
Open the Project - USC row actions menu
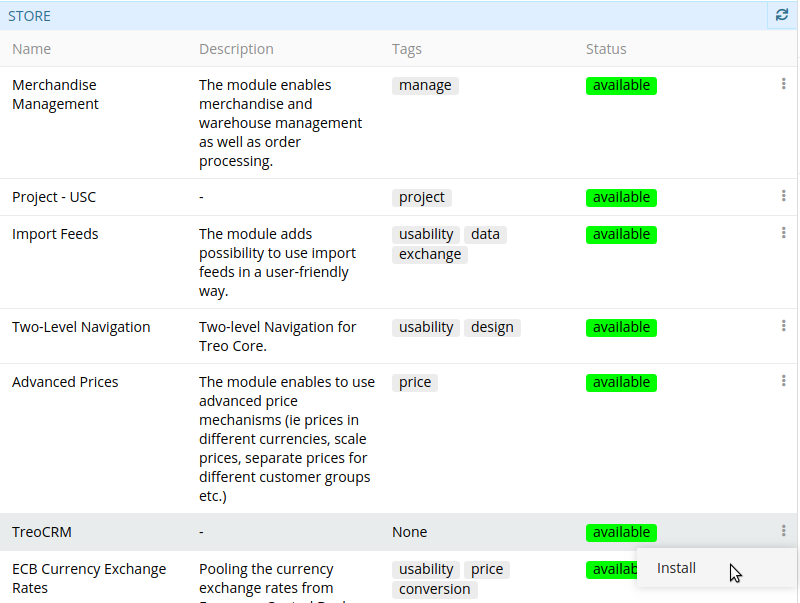(x=783, y=196)
